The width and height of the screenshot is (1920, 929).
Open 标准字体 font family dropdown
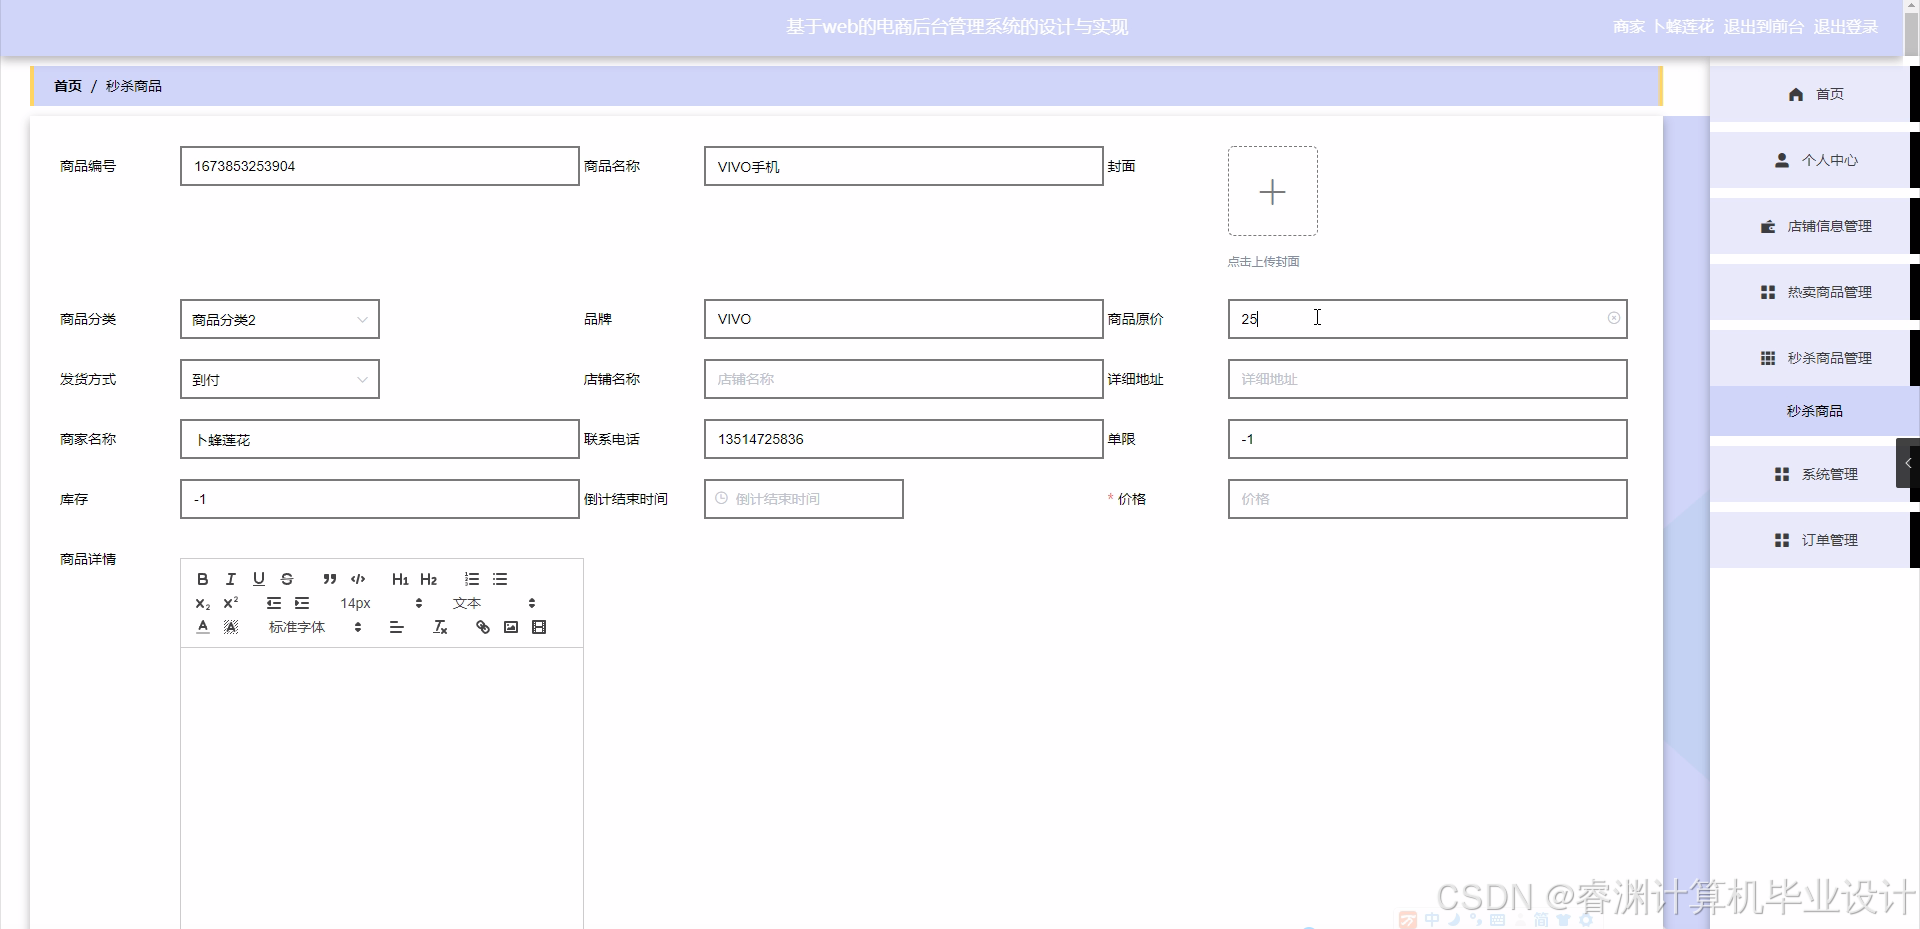pos(314,627)
